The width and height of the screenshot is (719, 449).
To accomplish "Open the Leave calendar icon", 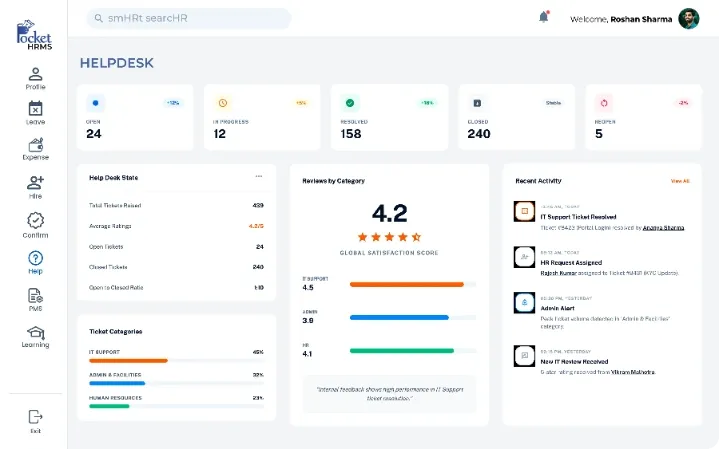I will pyautogui.click(x=35, y=110).
